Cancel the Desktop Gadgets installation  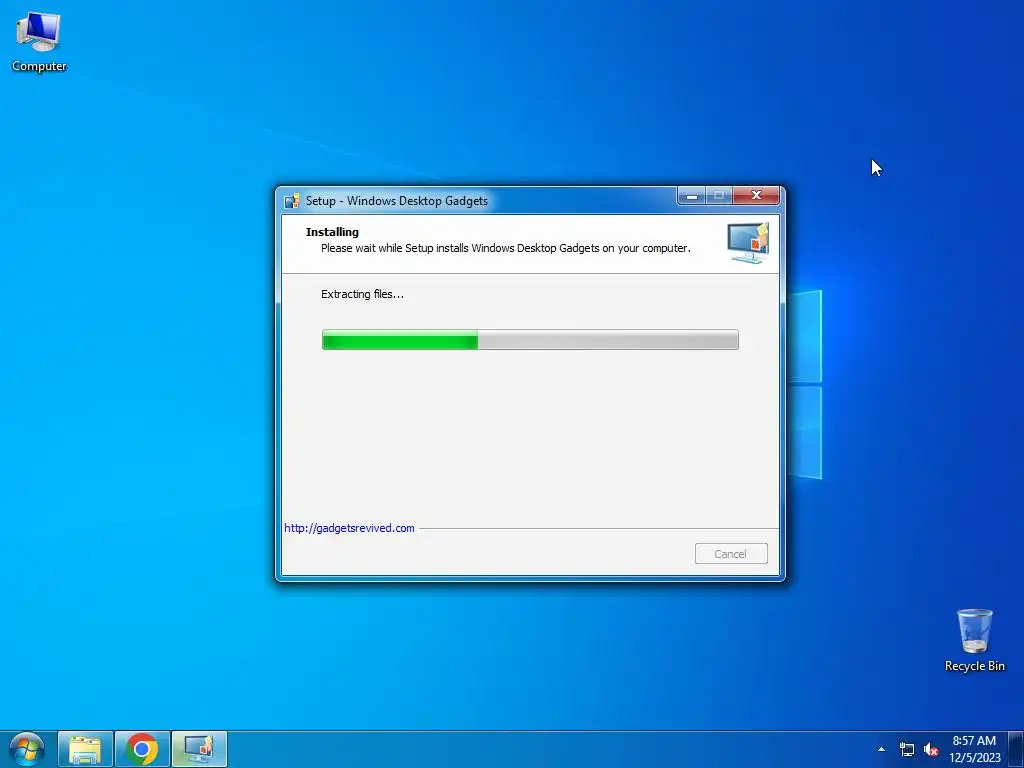pyautogui.click(x=731, y=554)
